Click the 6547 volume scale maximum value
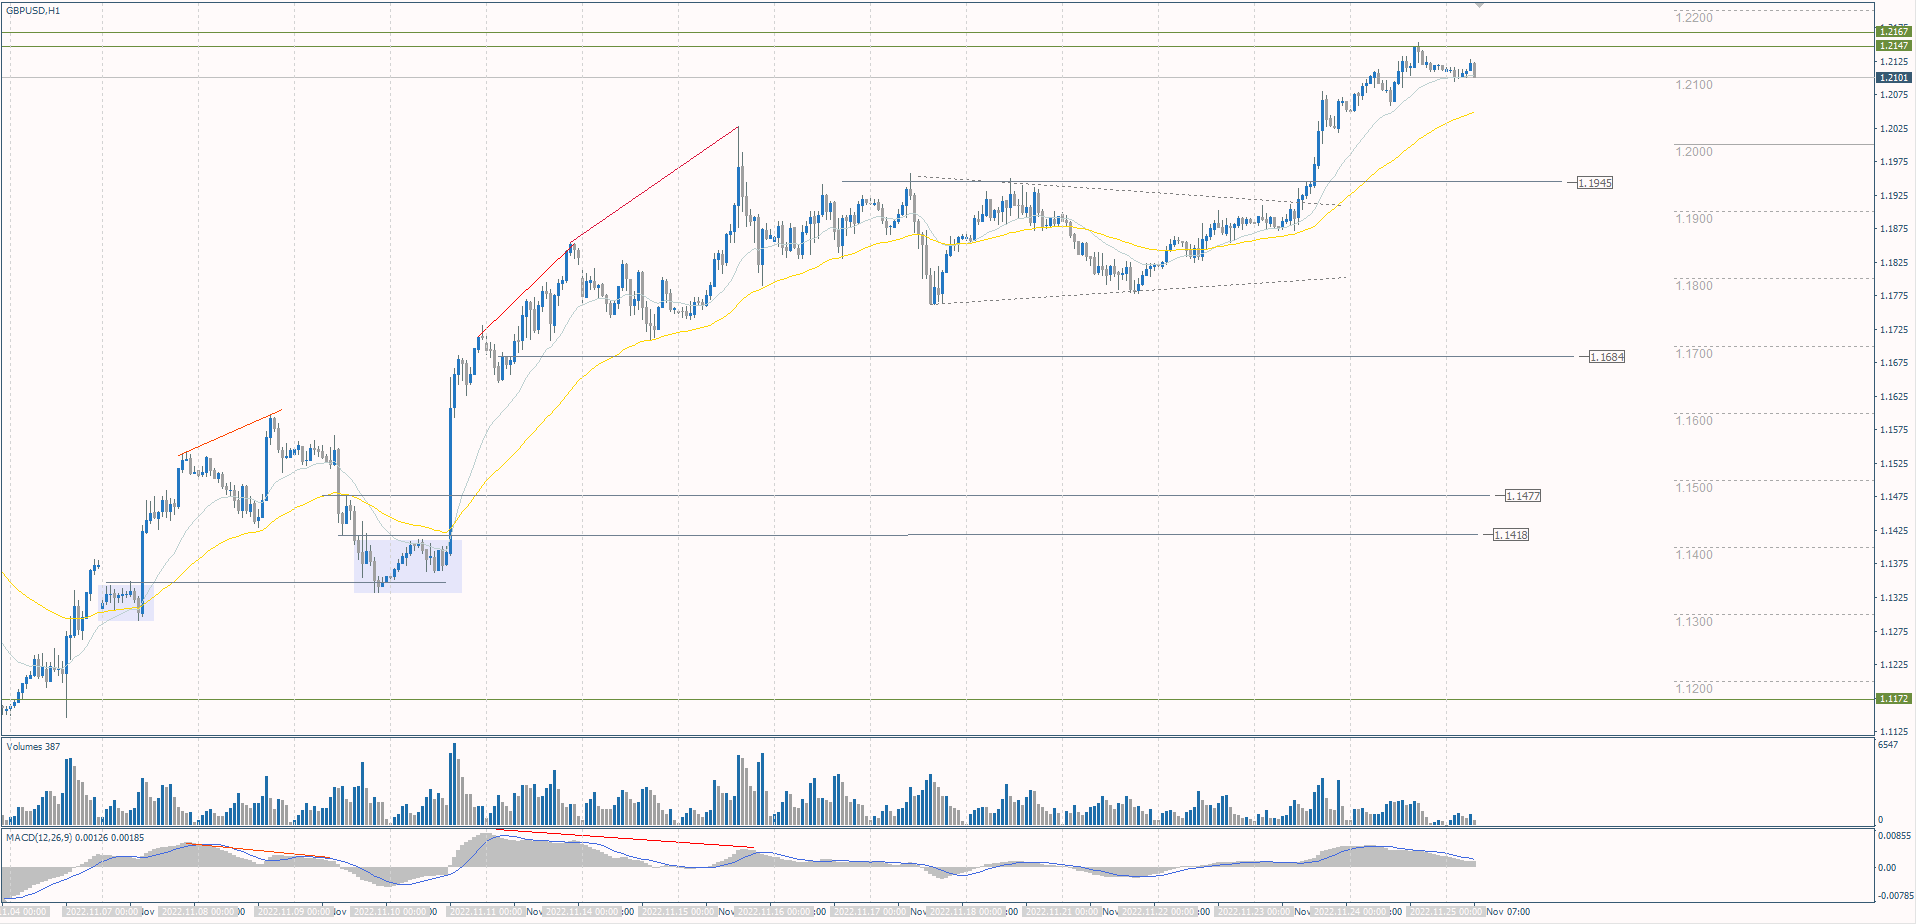Viewport: 1916px width, 924px height. click(x=1889, y=745)
